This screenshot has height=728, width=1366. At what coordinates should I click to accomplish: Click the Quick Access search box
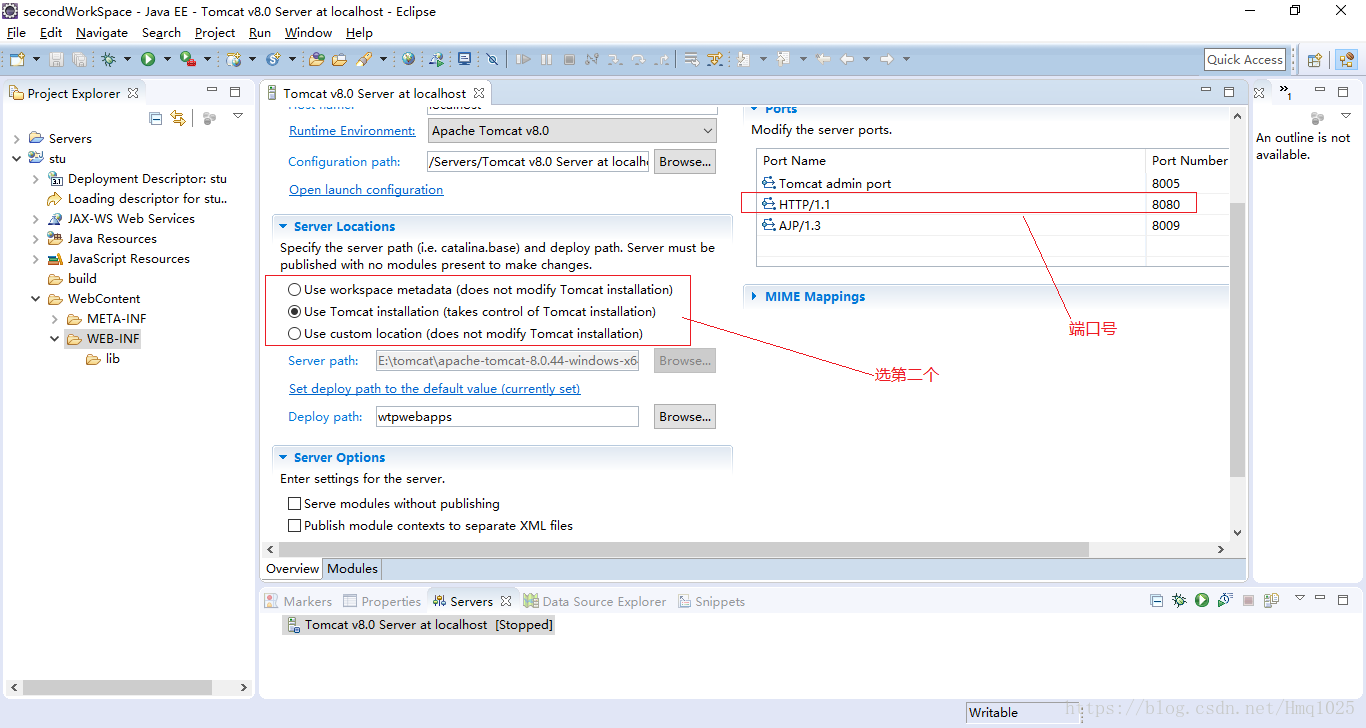click(1245, 60)
